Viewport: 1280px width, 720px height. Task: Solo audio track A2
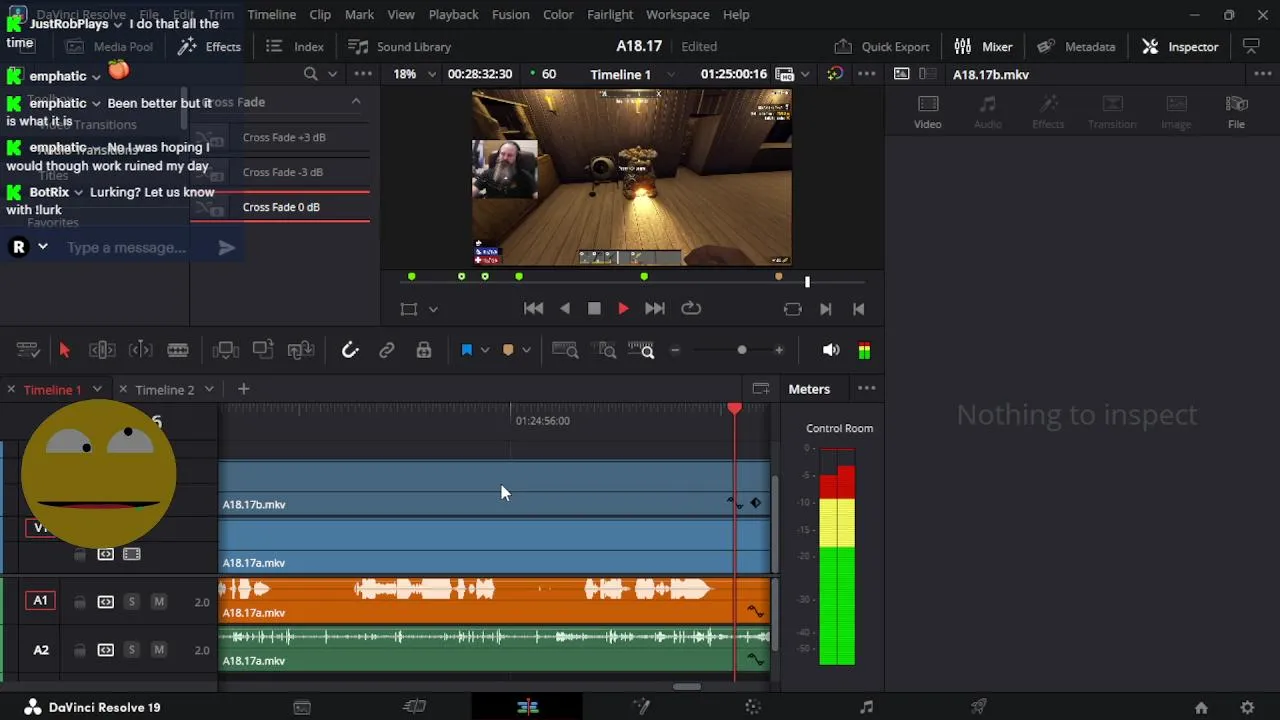(131, 650)
